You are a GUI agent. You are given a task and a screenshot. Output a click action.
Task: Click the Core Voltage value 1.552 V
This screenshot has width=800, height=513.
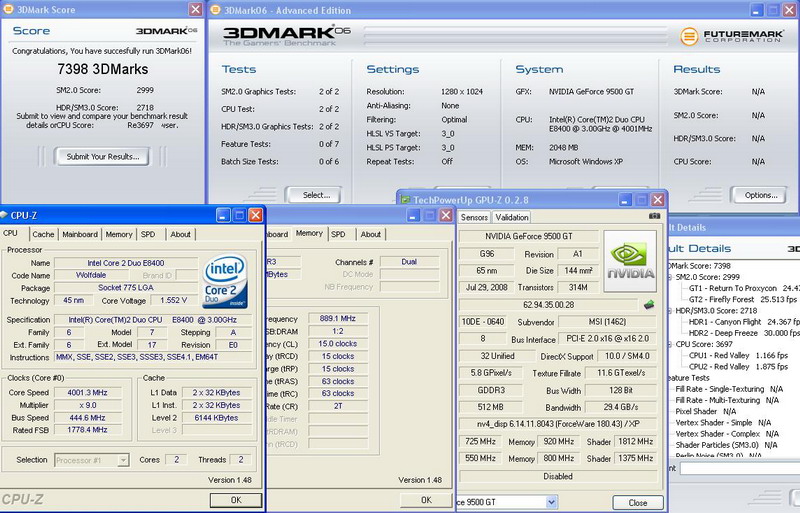[x=173, y=300]
